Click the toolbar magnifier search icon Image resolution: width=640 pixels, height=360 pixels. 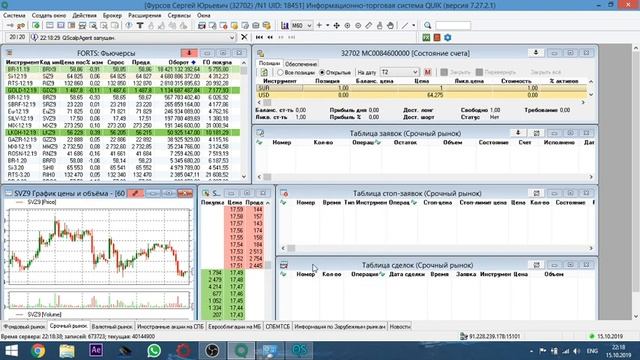pyautogui.click(x=427, y=25)
